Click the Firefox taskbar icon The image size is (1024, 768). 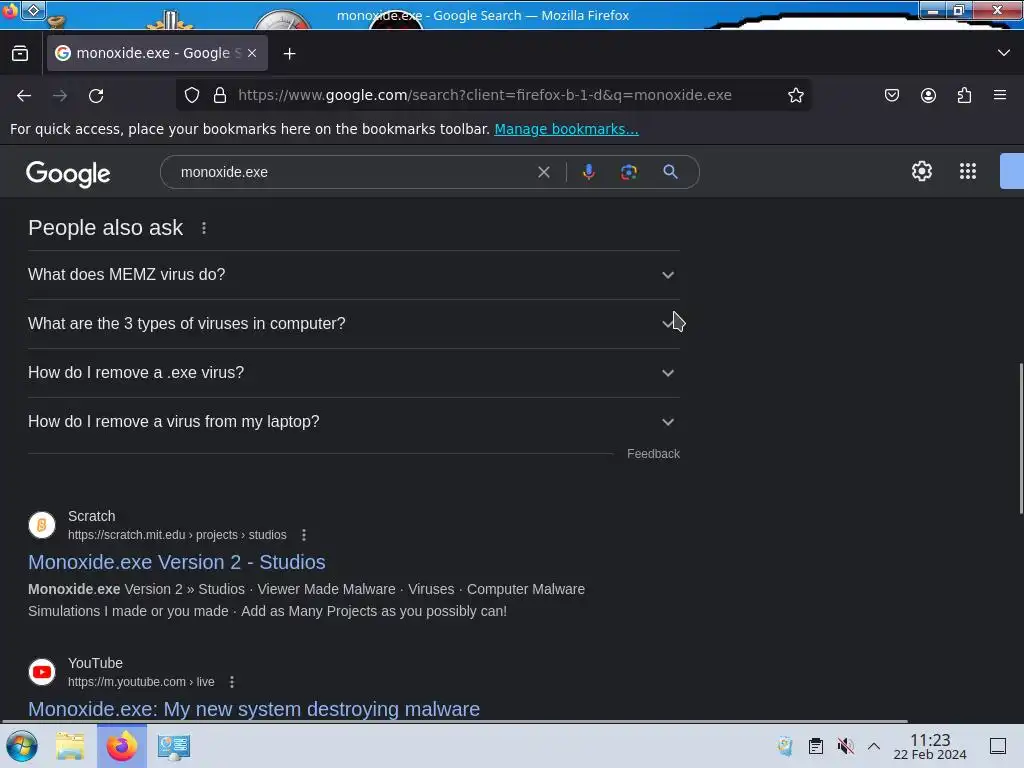tap(121, 746)
